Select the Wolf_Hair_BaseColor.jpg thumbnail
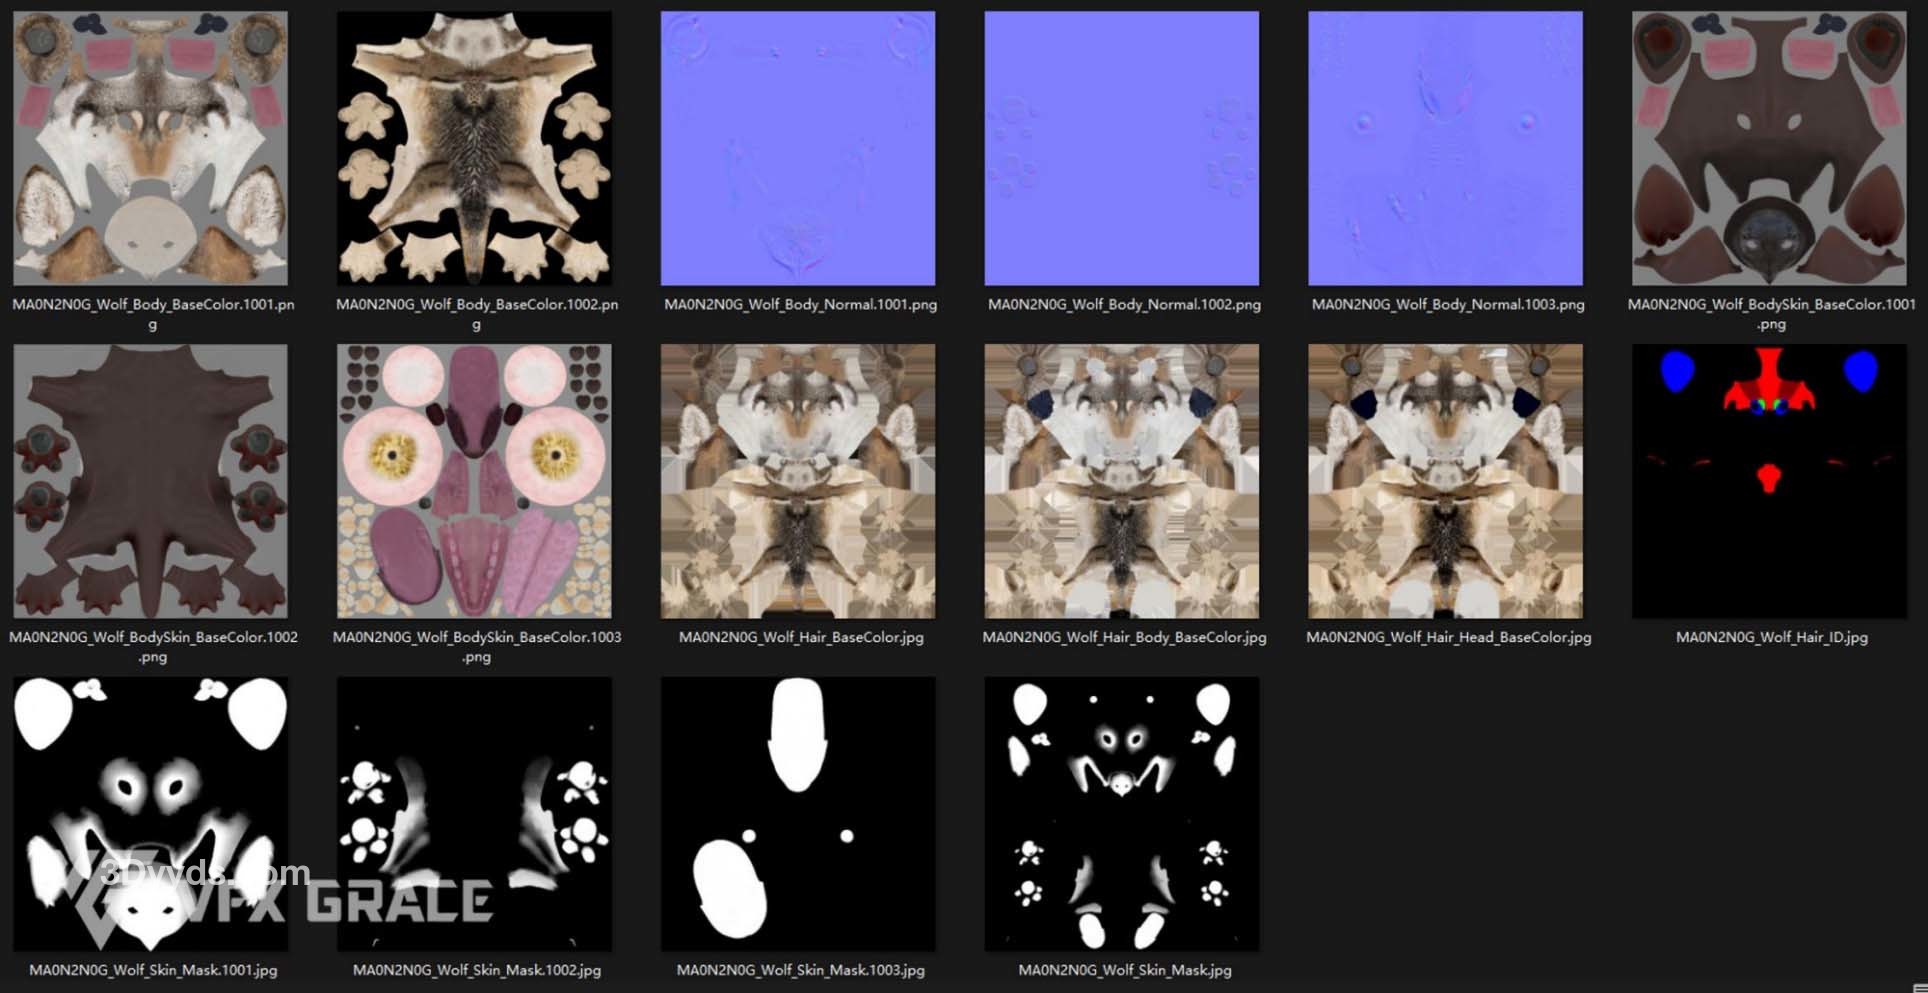Viewport: 1928px width, 993px height. pos(798,481)
